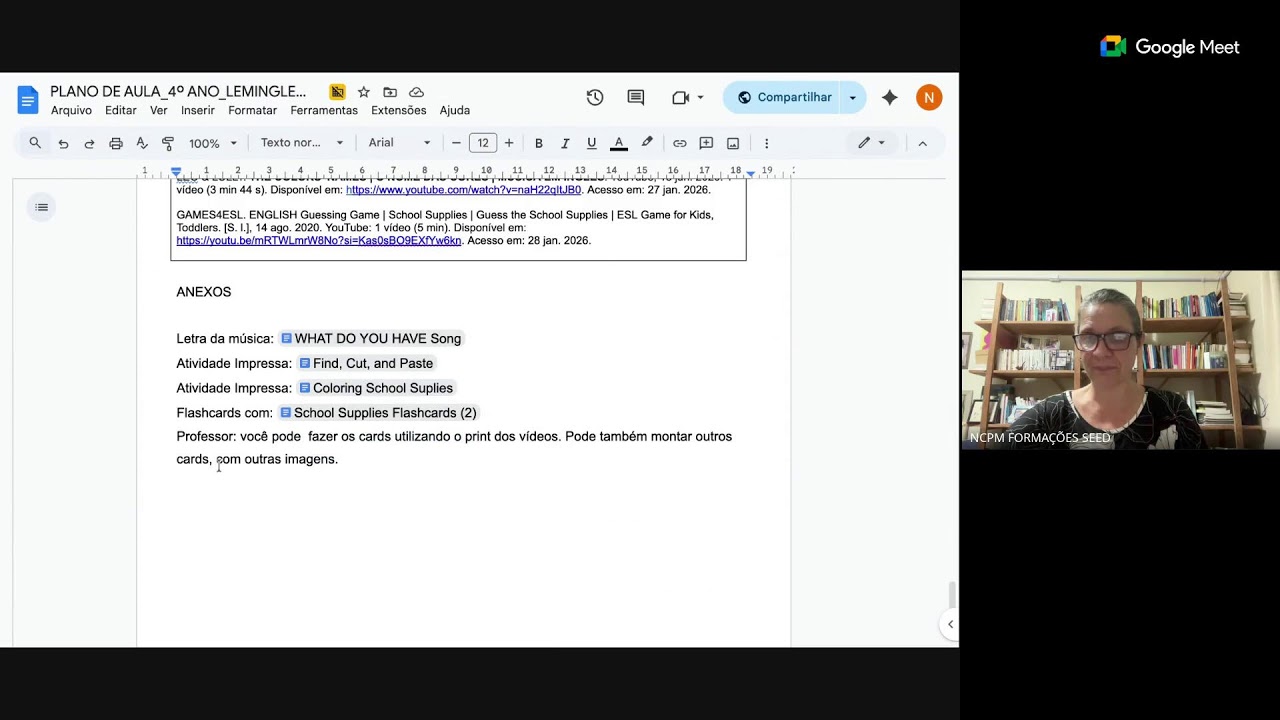The height and width of the screenshot is (720, 1280).
Task: Search the menus magnifier icon
Action: (x=35, y=143)
